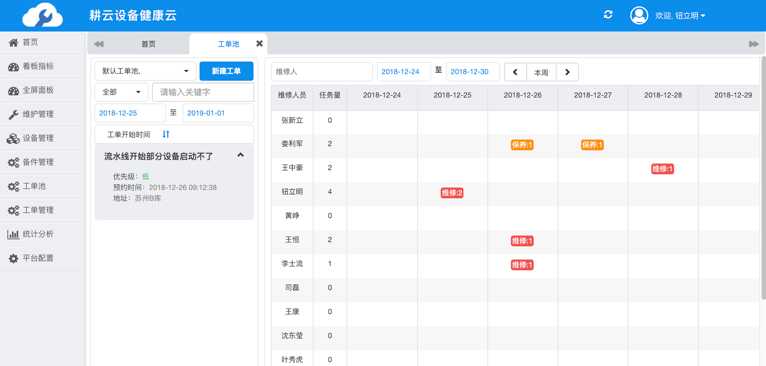Go to previous week arrow
The height and width of the screenshot is (366, 766).
click(515, 72)
